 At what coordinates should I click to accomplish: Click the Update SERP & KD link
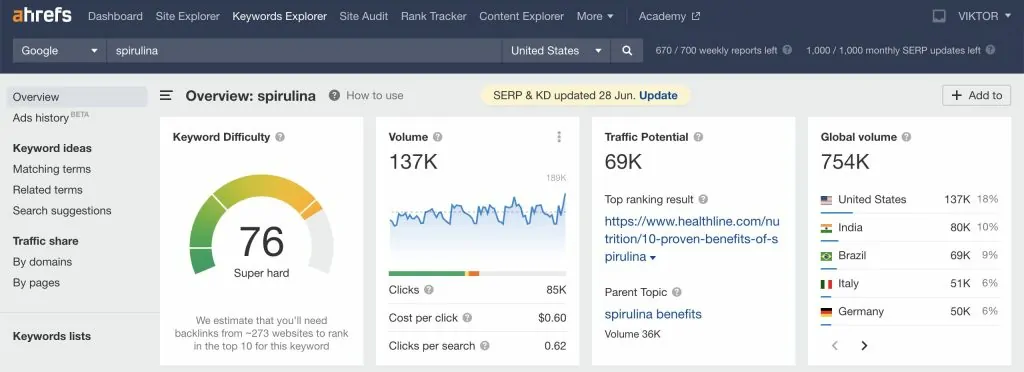(x=658, y=95)
